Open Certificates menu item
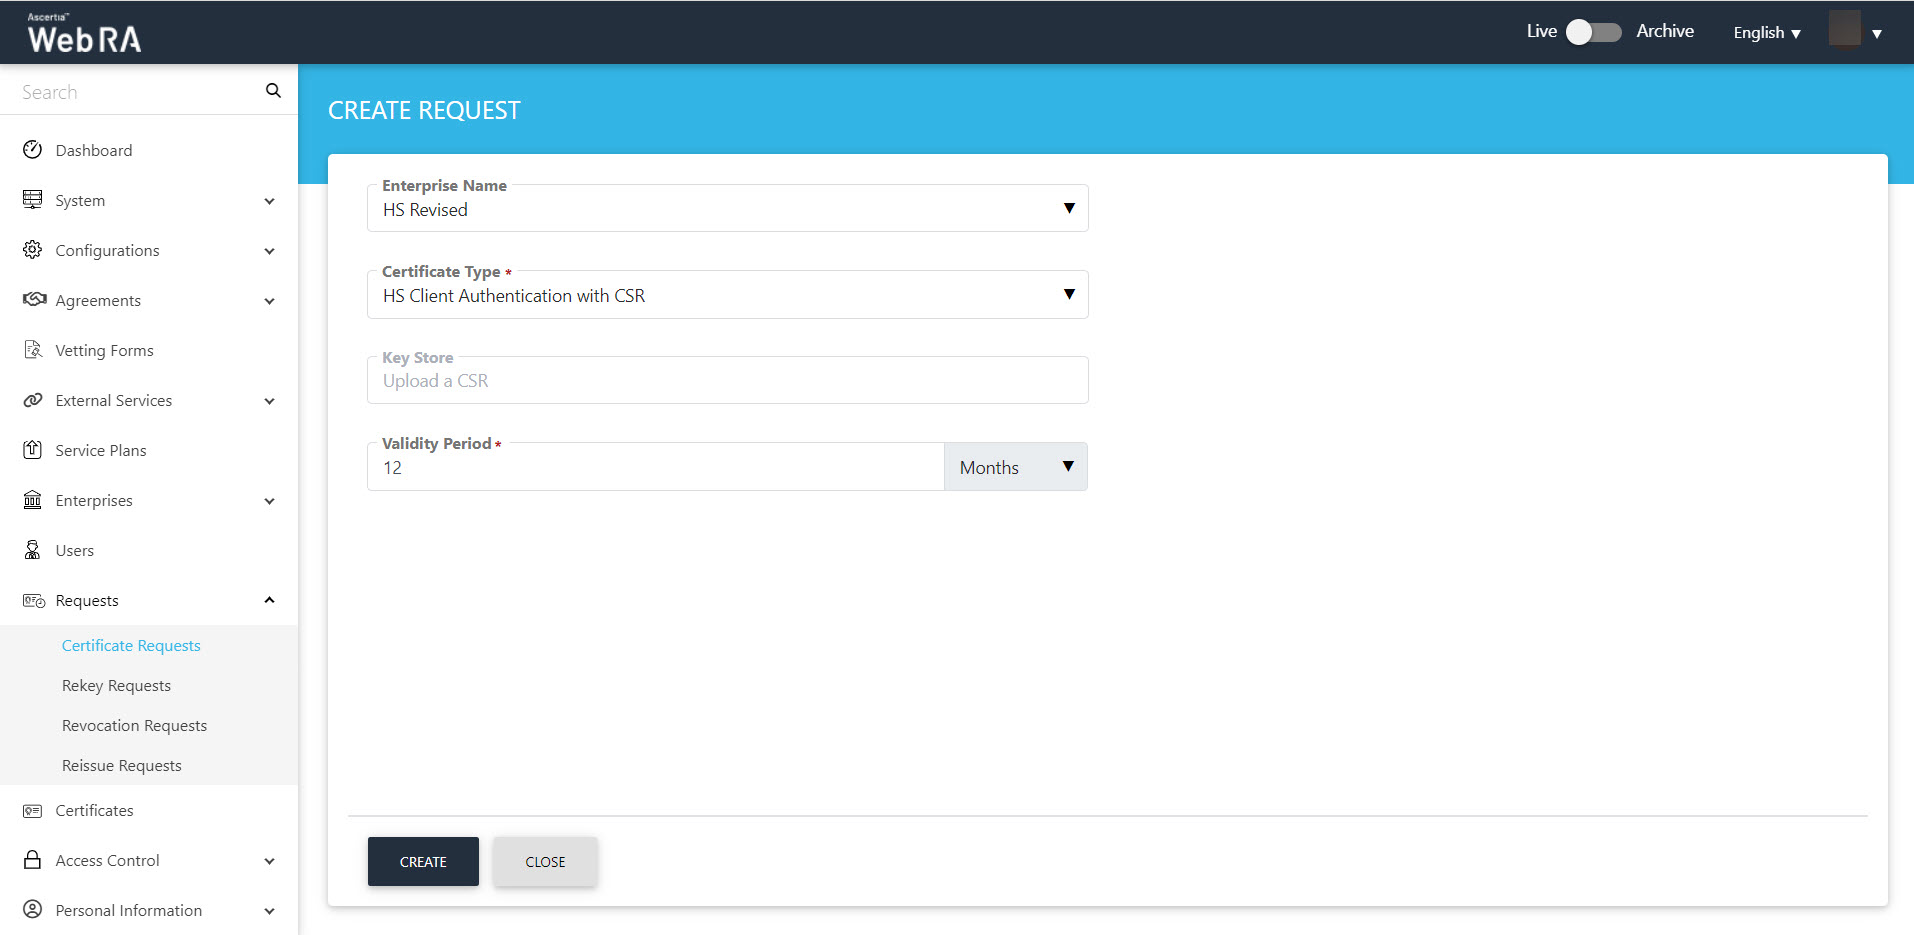The width and height of the screenshot is (1914, 935). [x=95, y=810]
